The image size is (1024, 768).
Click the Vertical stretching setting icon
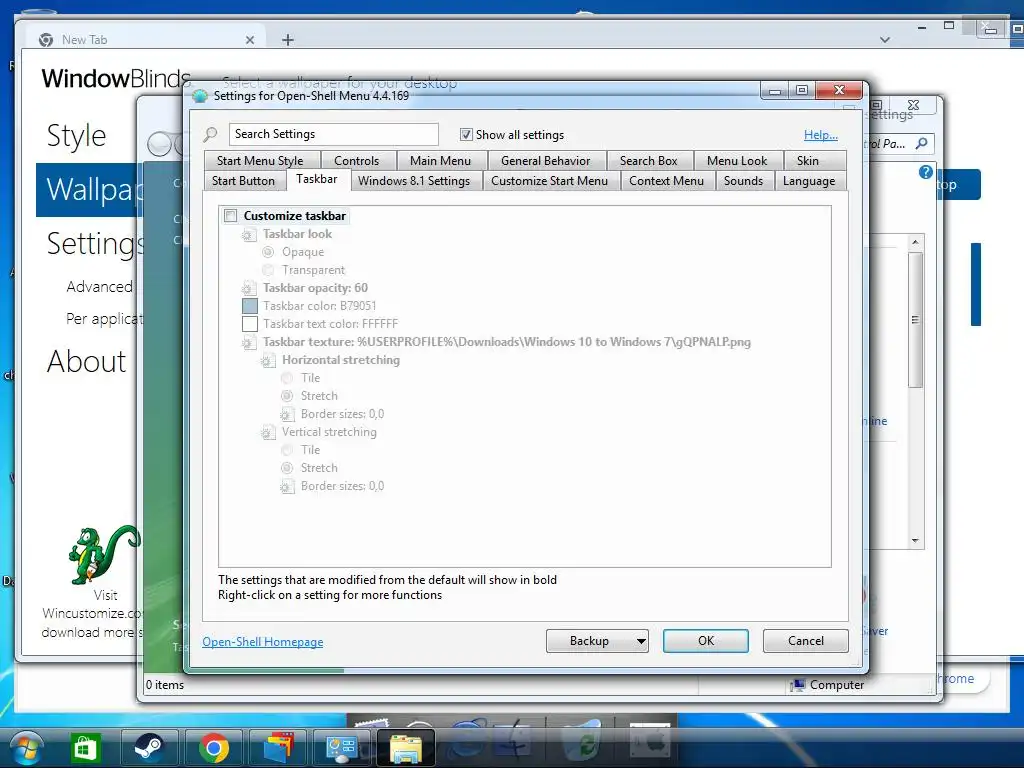(x=268, y=432)
